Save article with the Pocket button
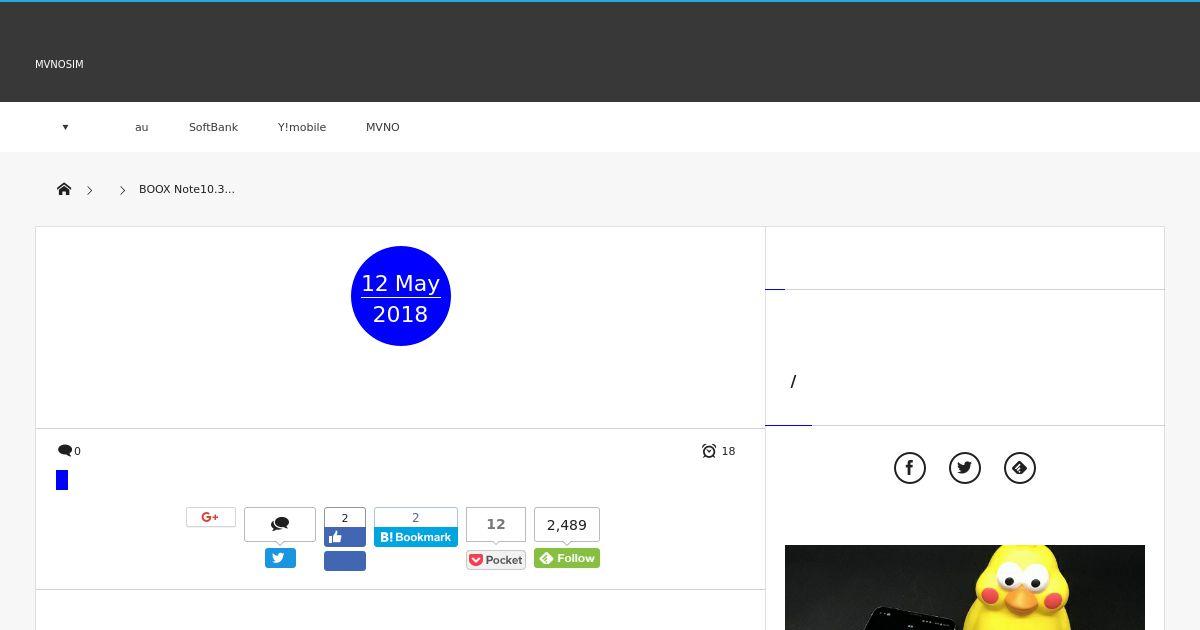Viewport: 1200px width, 630px height. (x=496, y=560)
